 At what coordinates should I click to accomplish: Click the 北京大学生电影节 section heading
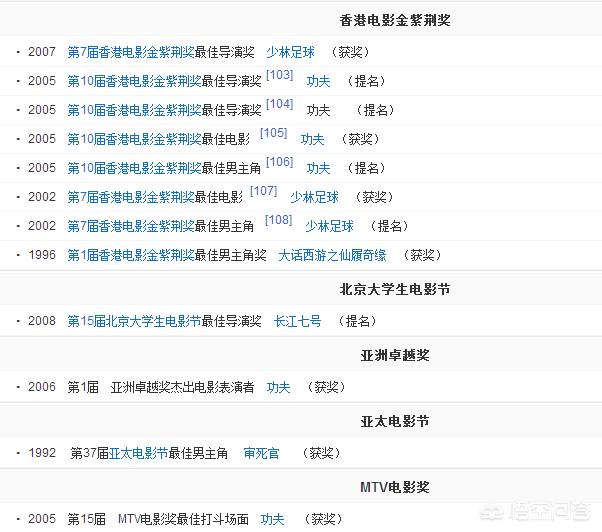(395, 289)
